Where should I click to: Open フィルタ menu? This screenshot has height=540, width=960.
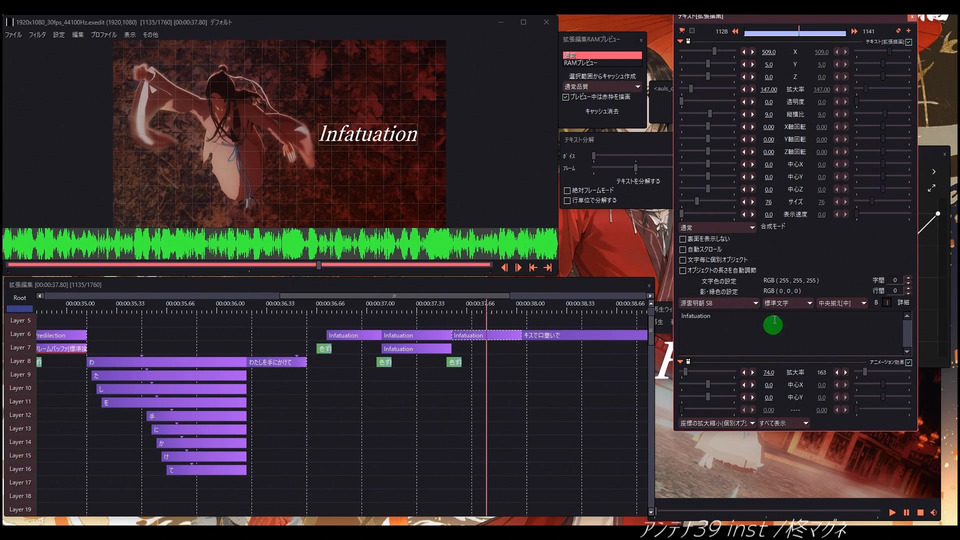click(37, 35)
